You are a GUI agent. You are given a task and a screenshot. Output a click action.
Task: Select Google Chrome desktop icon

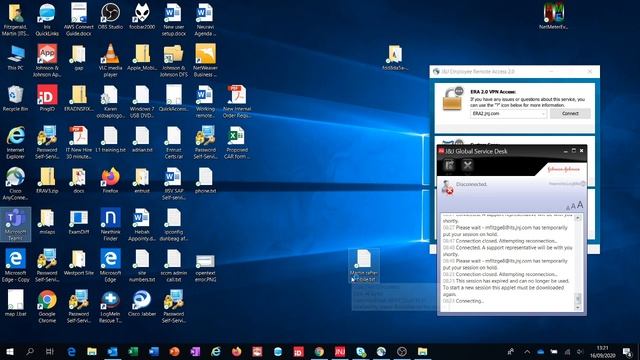click(47, 306)
